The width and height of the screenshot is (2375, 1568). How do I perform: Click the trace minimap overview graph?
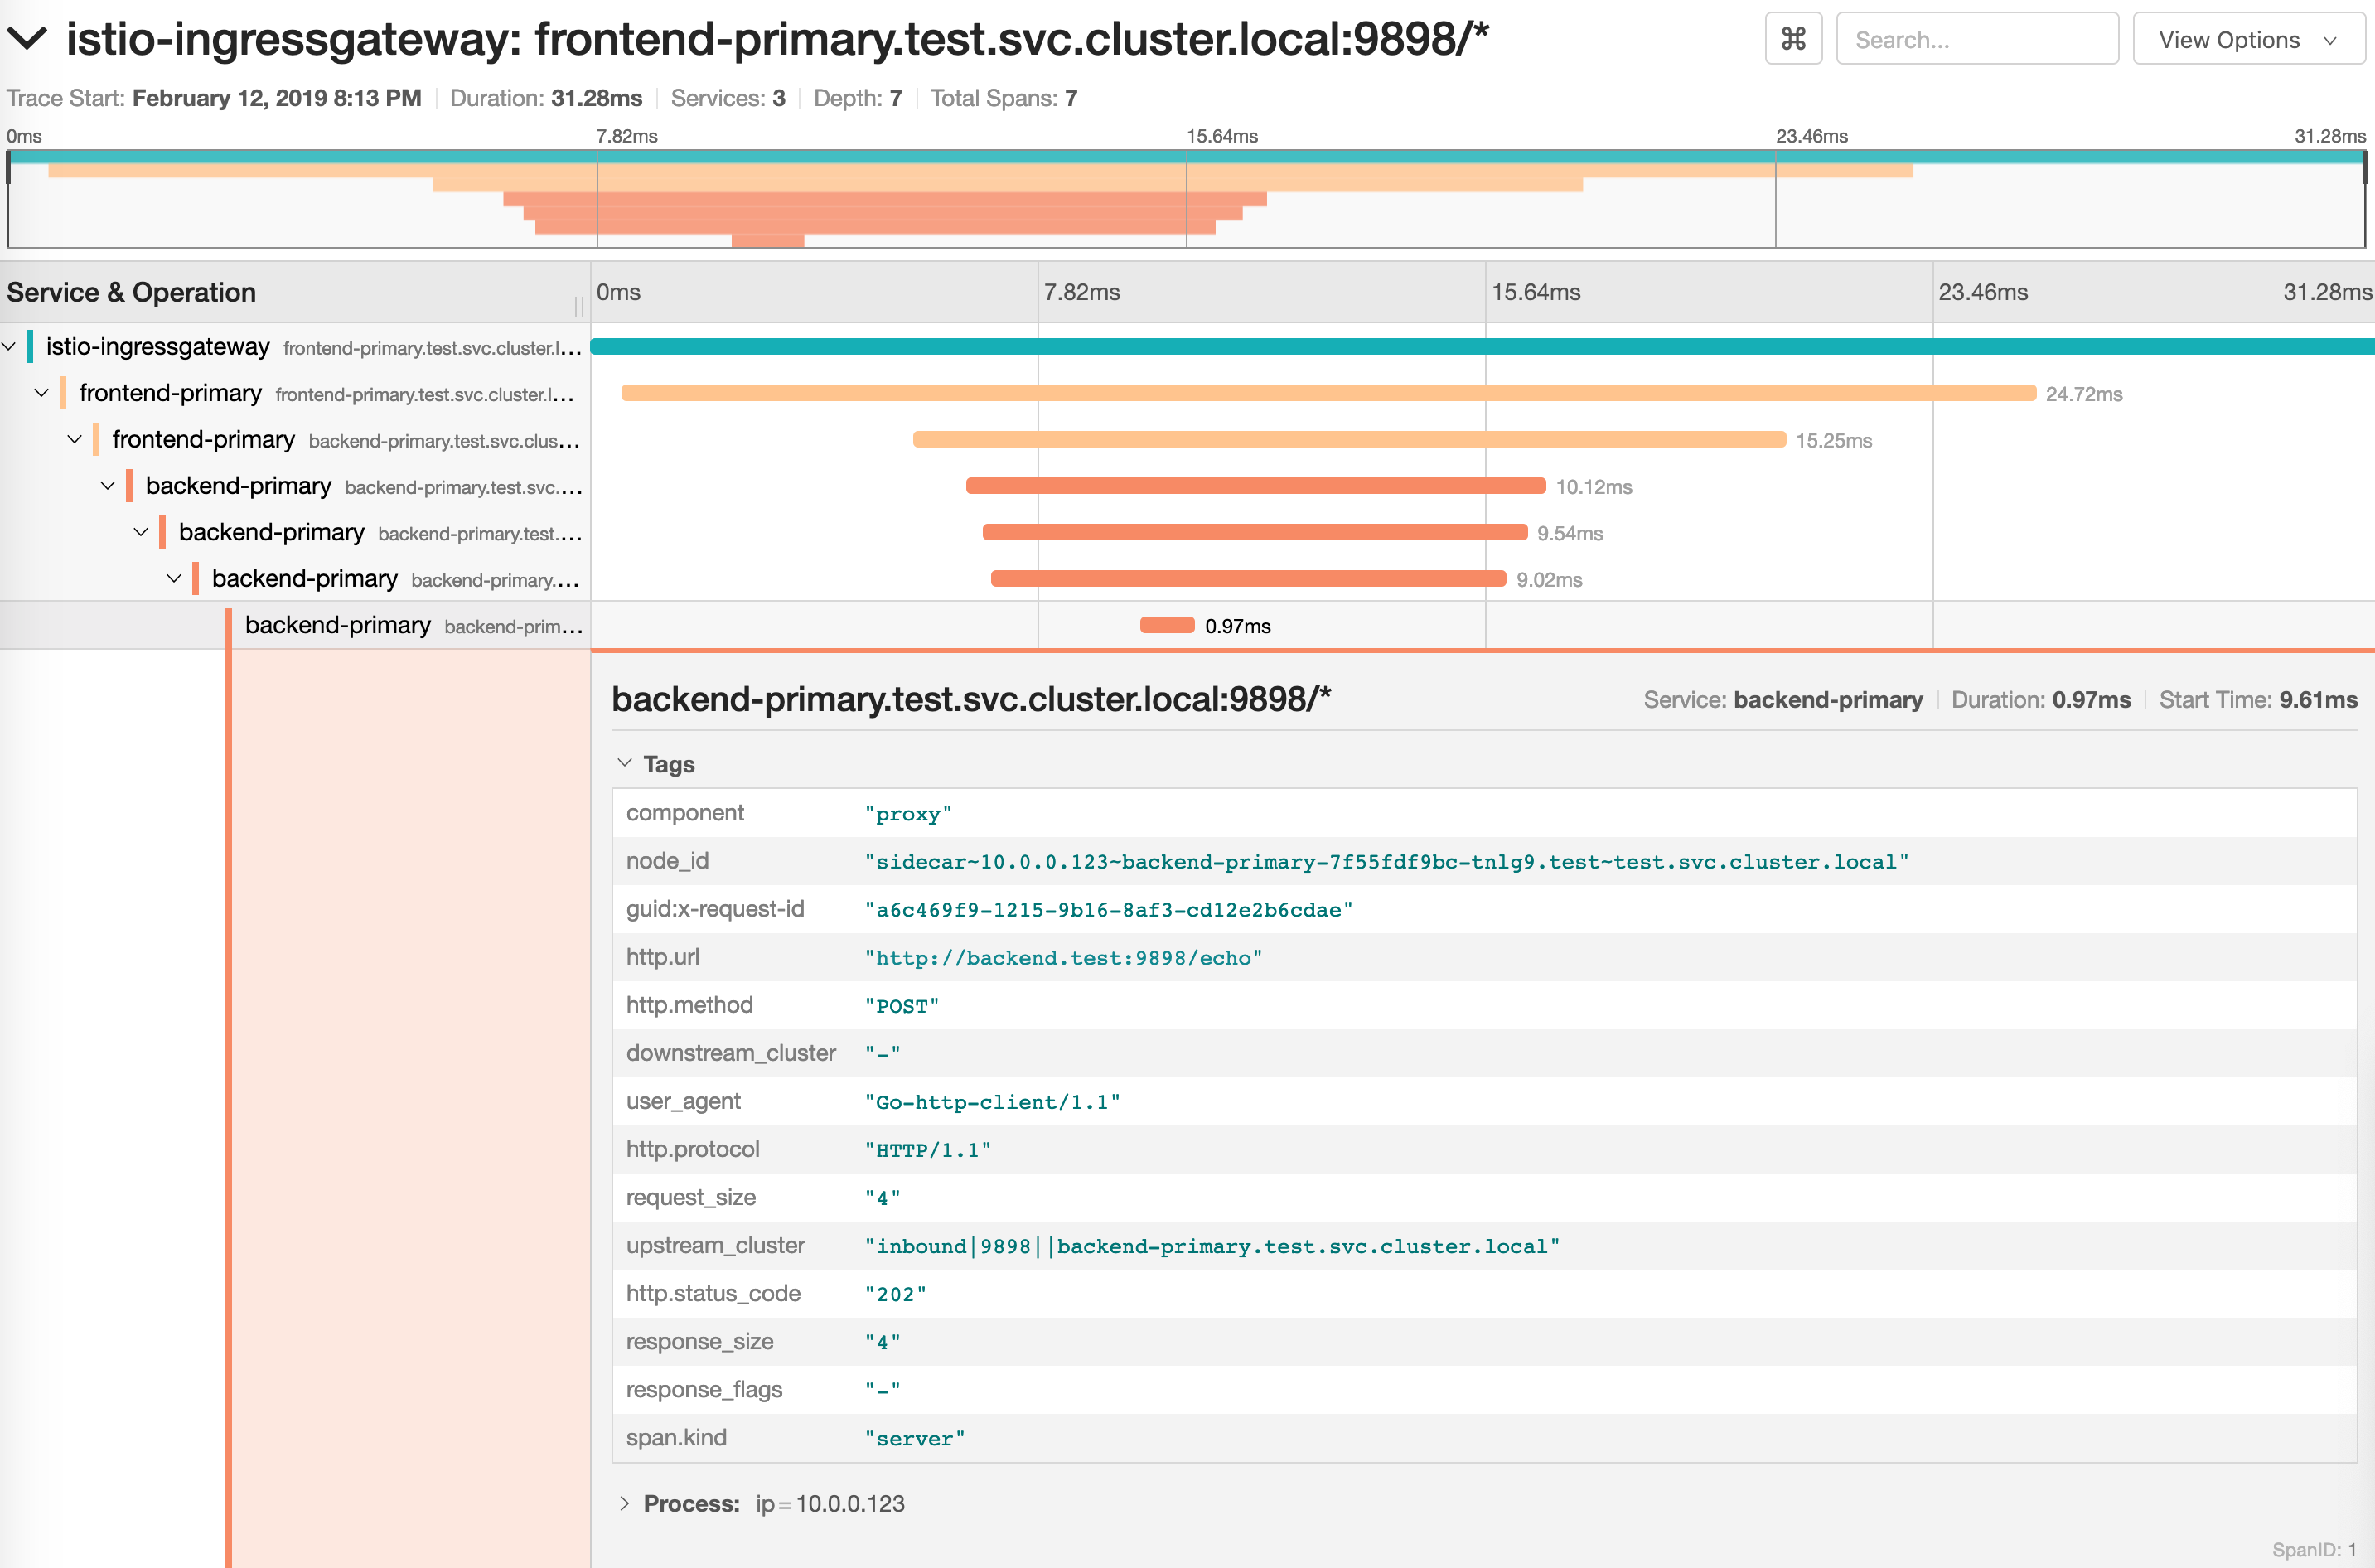point(1186,200)
